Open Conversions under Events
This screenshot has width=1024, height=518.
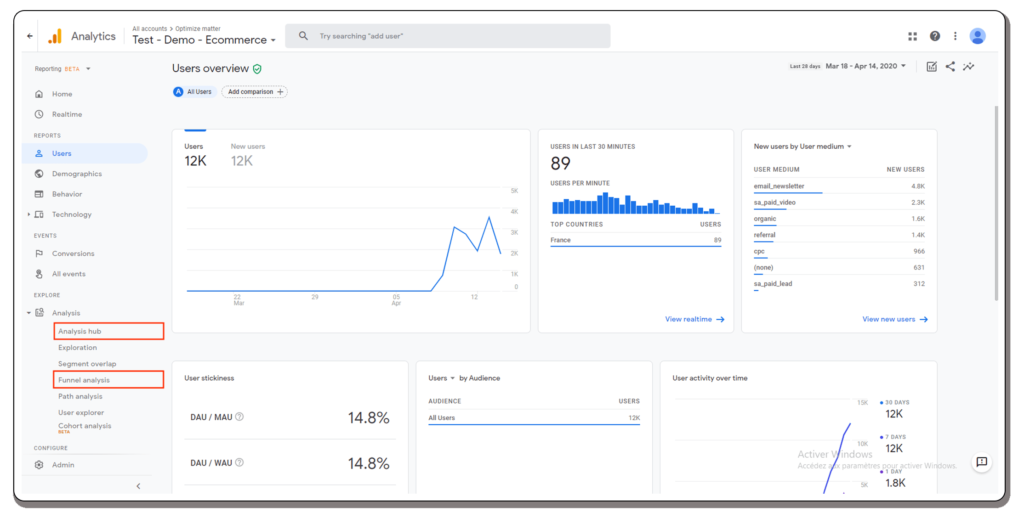tap(73, 253)
